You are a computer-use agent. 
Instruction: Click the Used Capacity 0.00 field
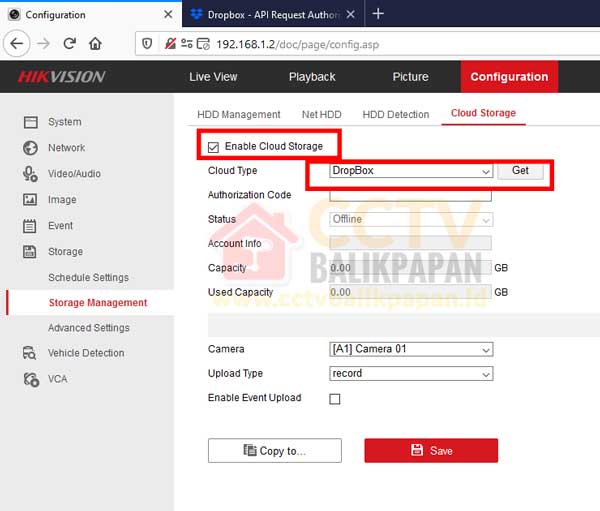point(410,292)
